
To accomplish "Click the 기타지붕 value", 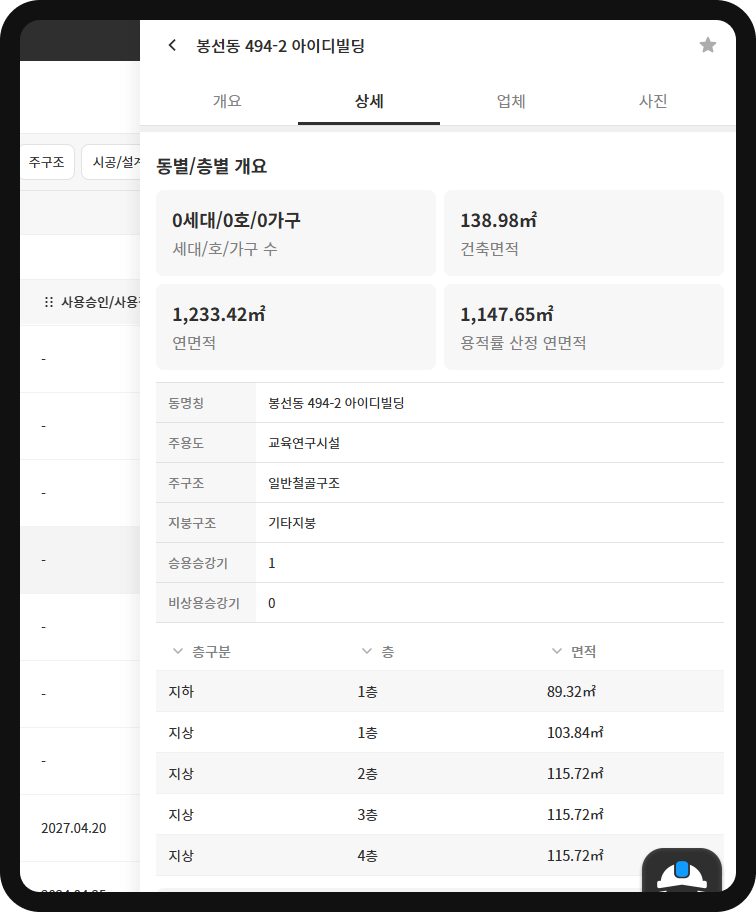I will (292, 523).
